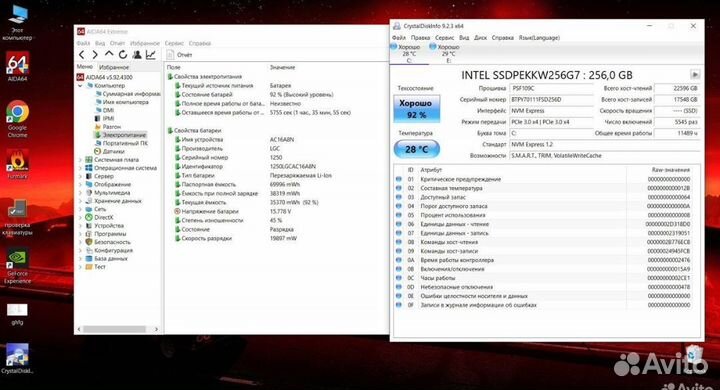Image resolution: width=720 pixels, height=390 pixels.
Task: Expand the DirectX tree node
Action: click(80, 218)
